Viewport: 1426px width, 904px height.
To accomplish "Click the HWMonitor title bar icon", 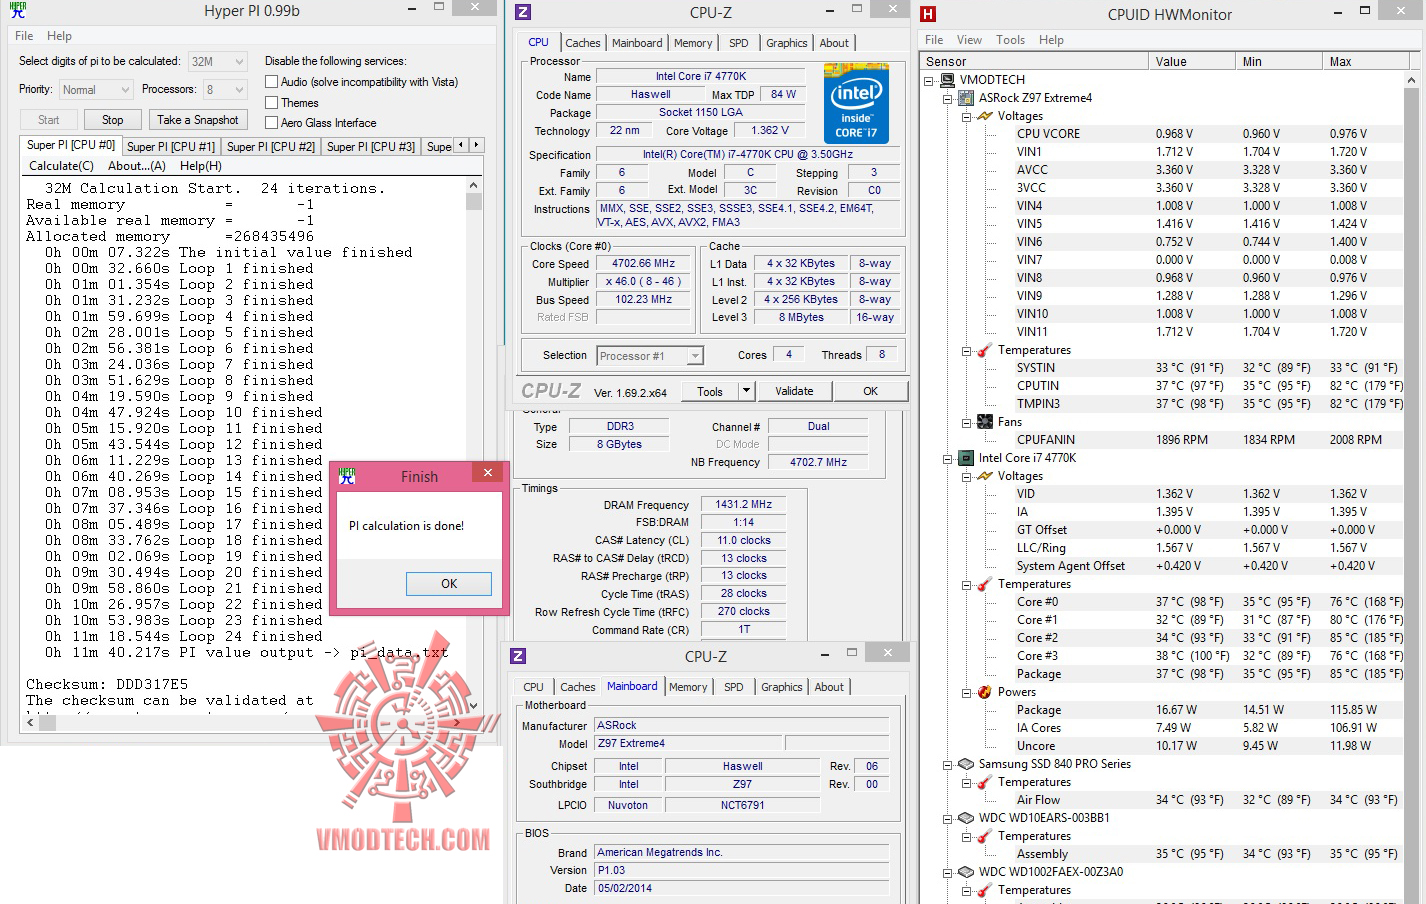I will pyautogui.click(x=928, y=14).
